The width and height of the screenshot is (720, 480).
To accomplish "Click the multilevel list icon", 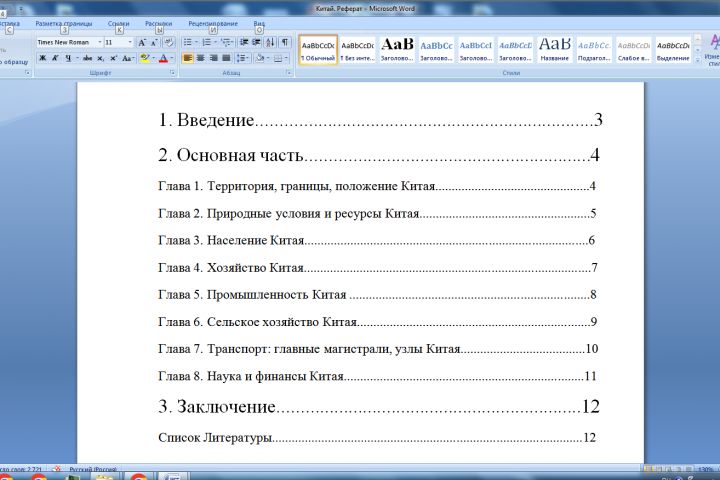I will [226, 43].
